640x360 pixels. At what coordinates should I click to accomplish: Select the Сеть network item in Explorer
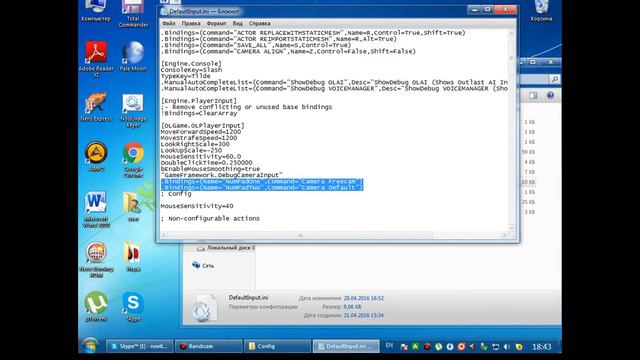(x=203, y=266)
